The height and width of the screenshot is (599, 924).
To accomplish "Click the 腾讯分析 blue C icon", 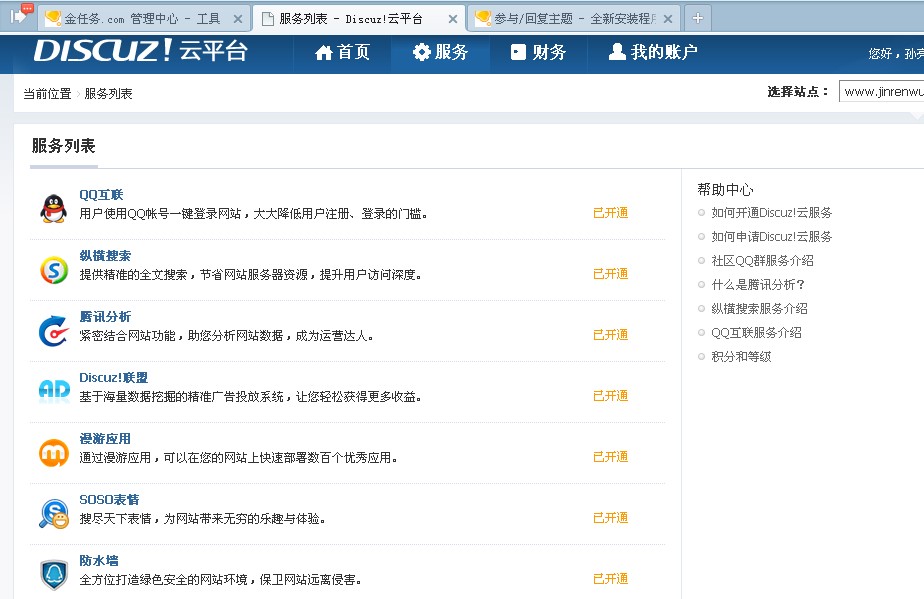I will (54, 331).
